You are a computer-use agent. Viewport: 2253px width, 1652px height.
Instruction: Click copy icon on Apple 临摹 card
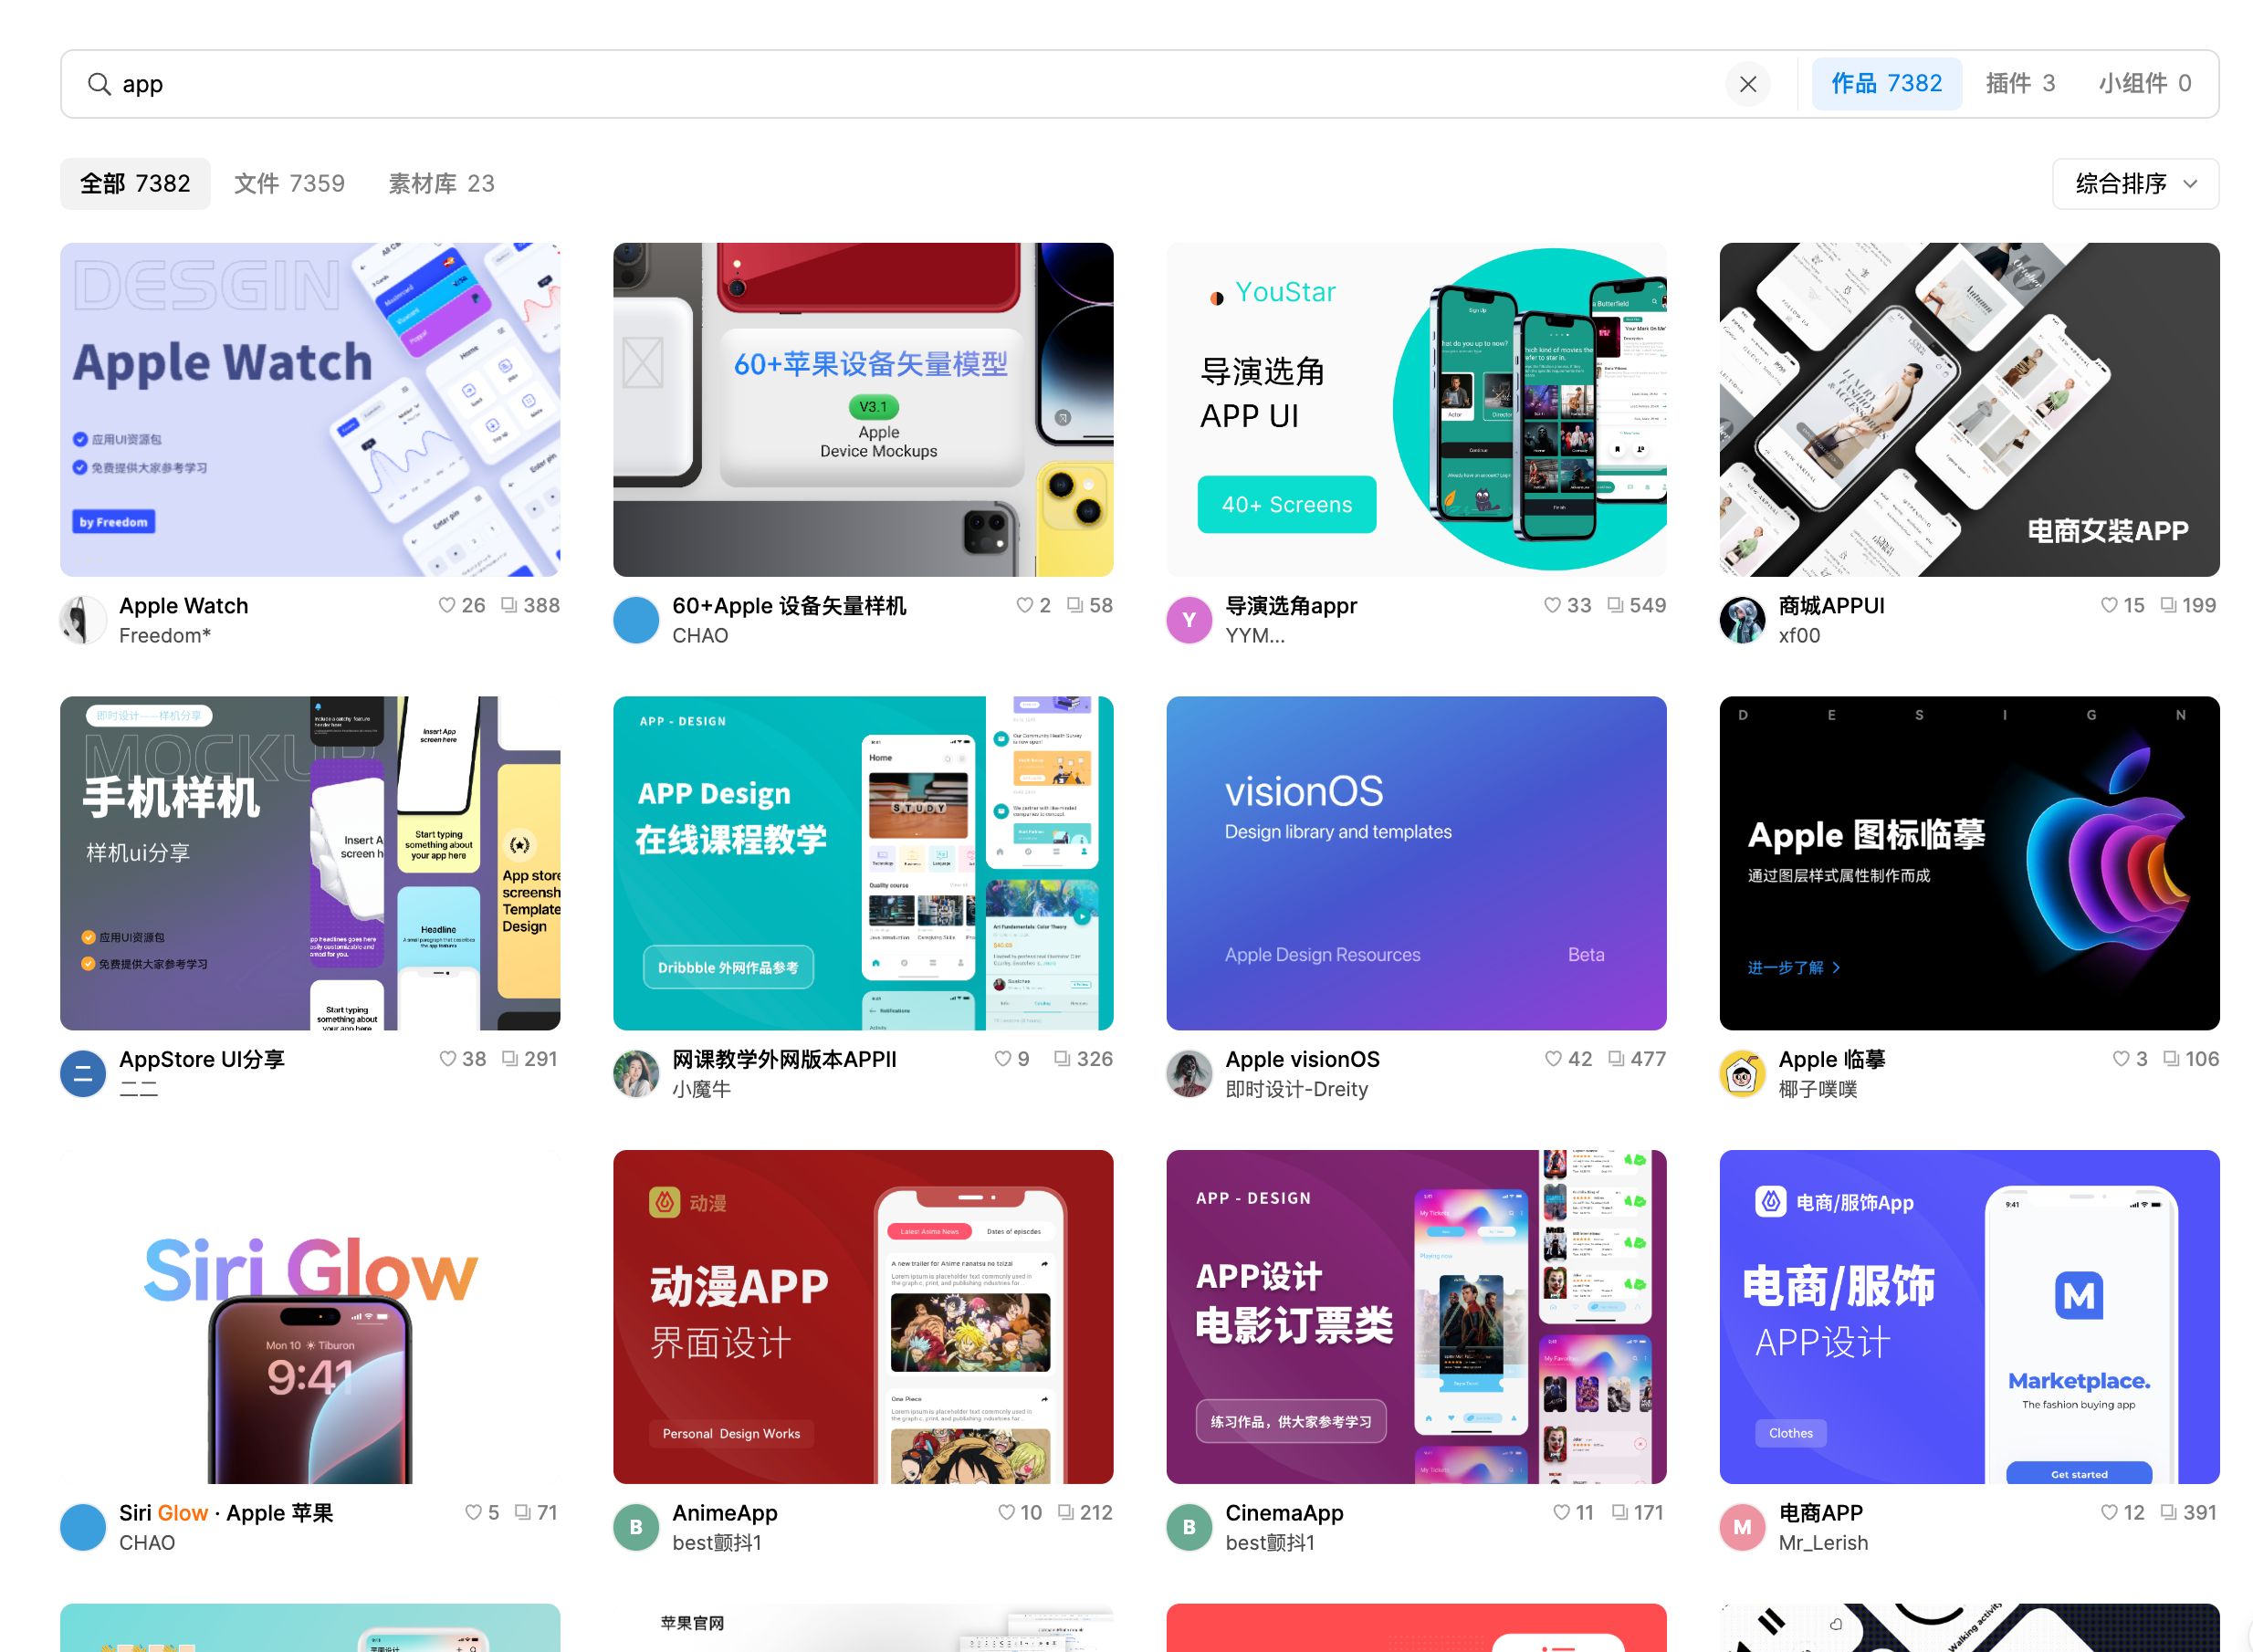coord(2170,1058)
